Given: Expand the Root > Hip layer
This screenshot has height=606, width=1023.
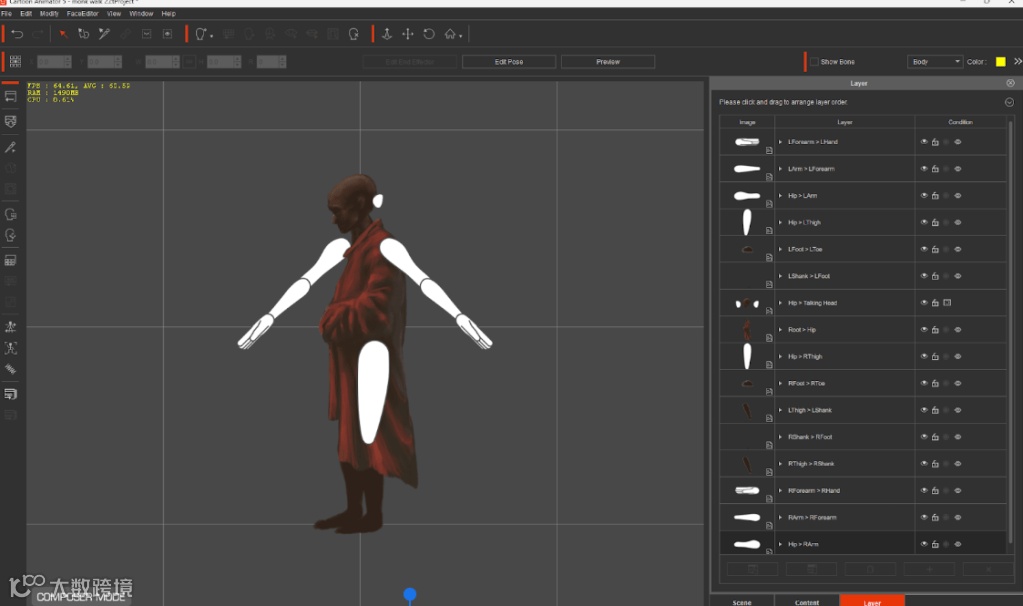Looking at the screenshot, I should [x=780, y=330].
